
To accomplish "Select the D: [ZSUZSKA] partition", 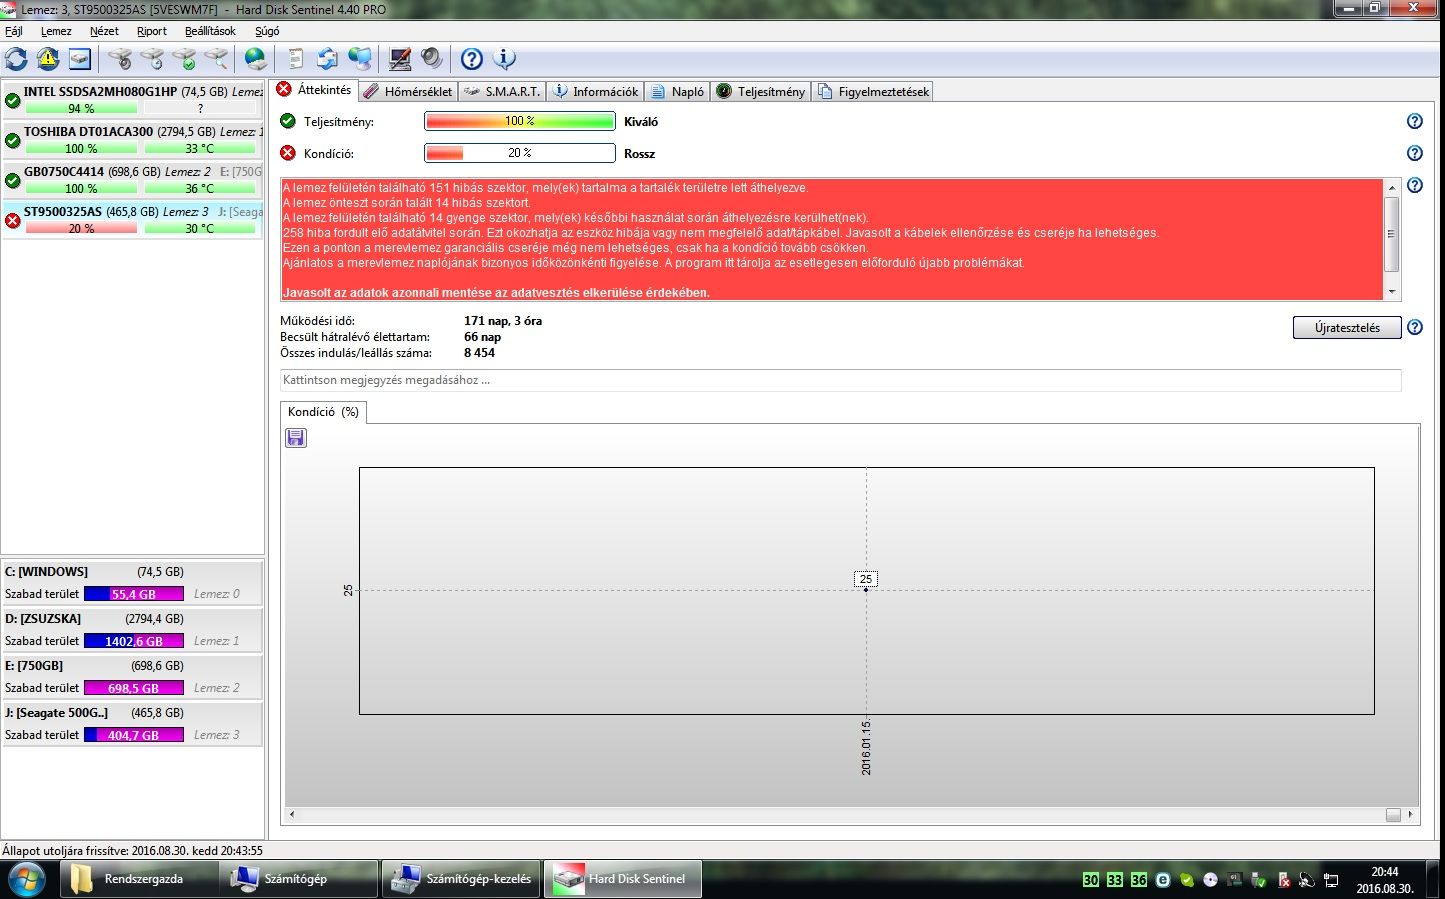I will [x=132, y=629].
